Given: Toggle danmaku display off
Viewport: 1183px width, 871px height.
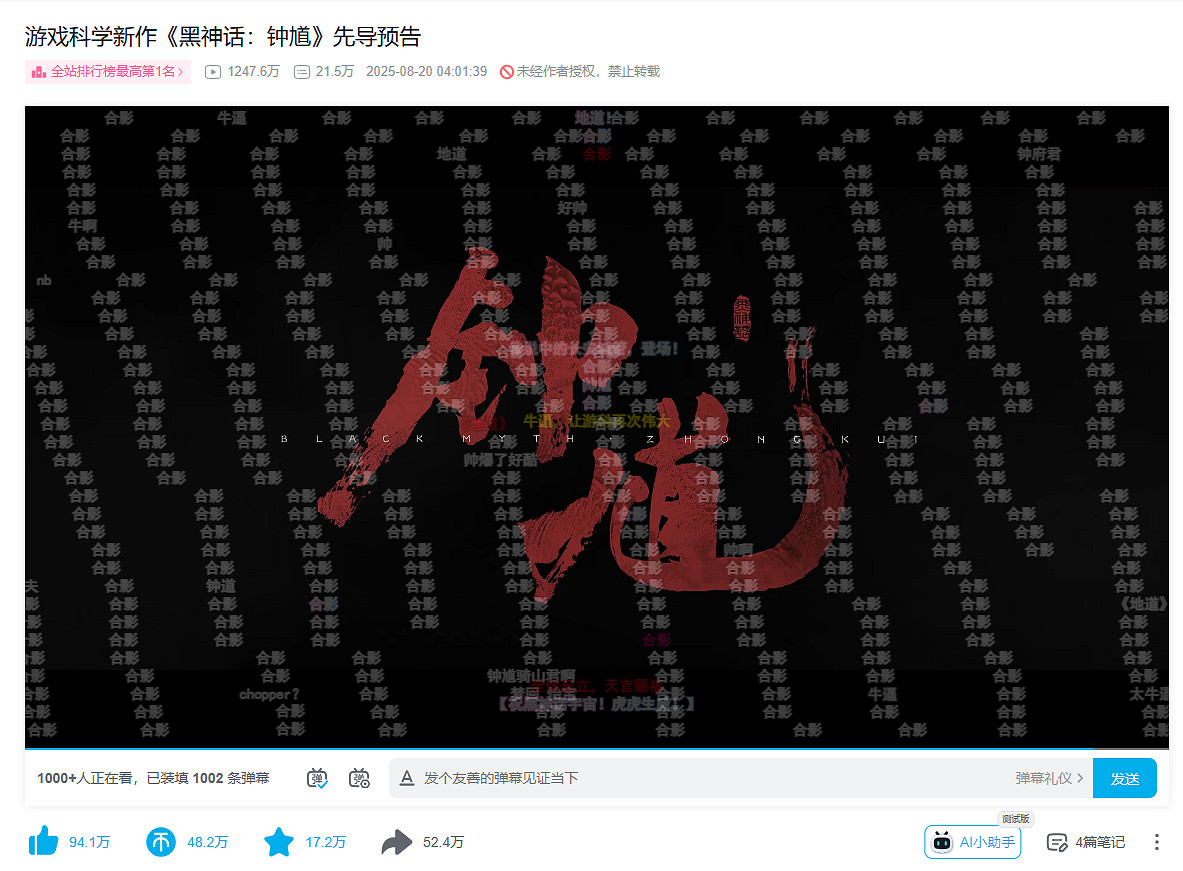Looking at the screenshot, I should click(x=318, y=778).
